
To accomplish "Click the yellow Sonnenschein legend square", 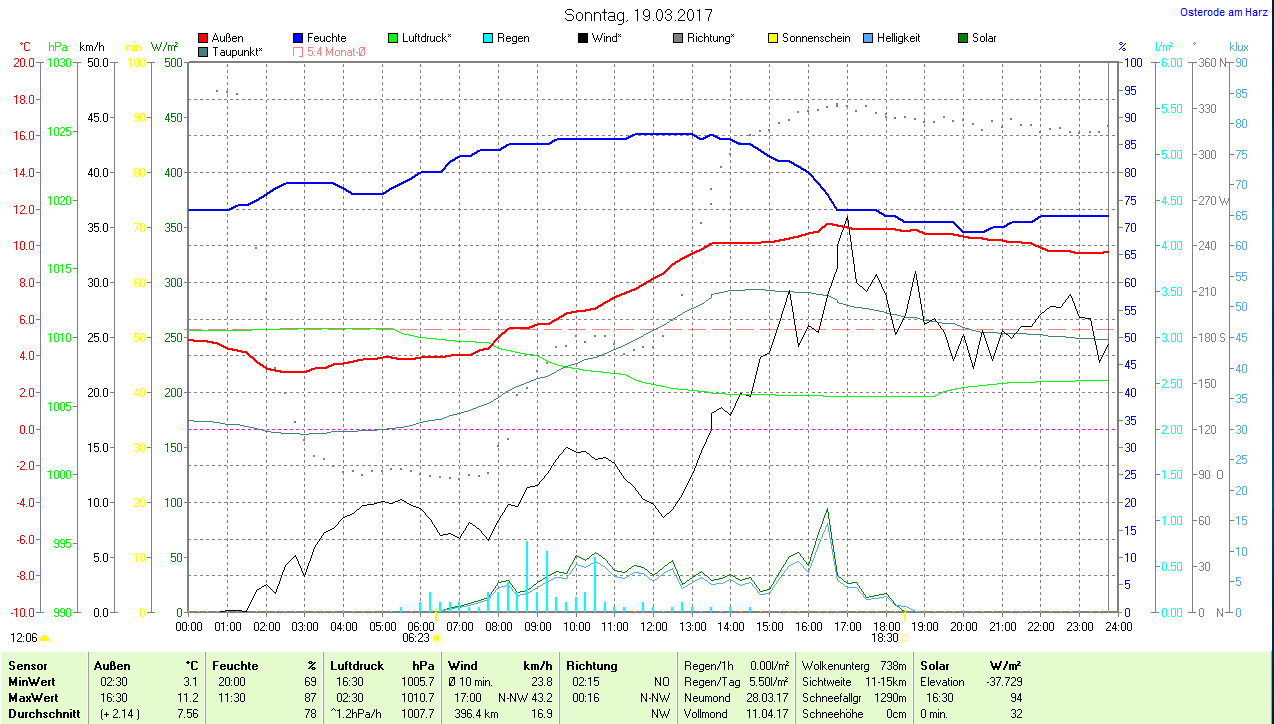I will (x=773, y=38).
